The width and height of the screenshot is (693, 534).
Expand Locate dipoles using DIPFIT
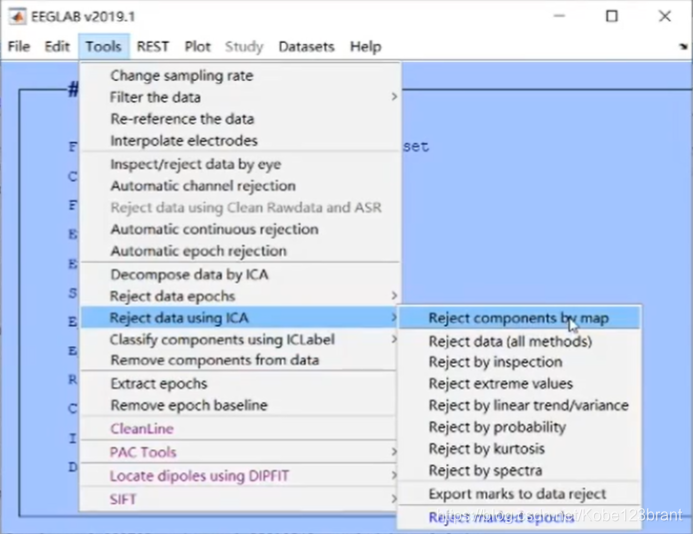tap(241, 476)
